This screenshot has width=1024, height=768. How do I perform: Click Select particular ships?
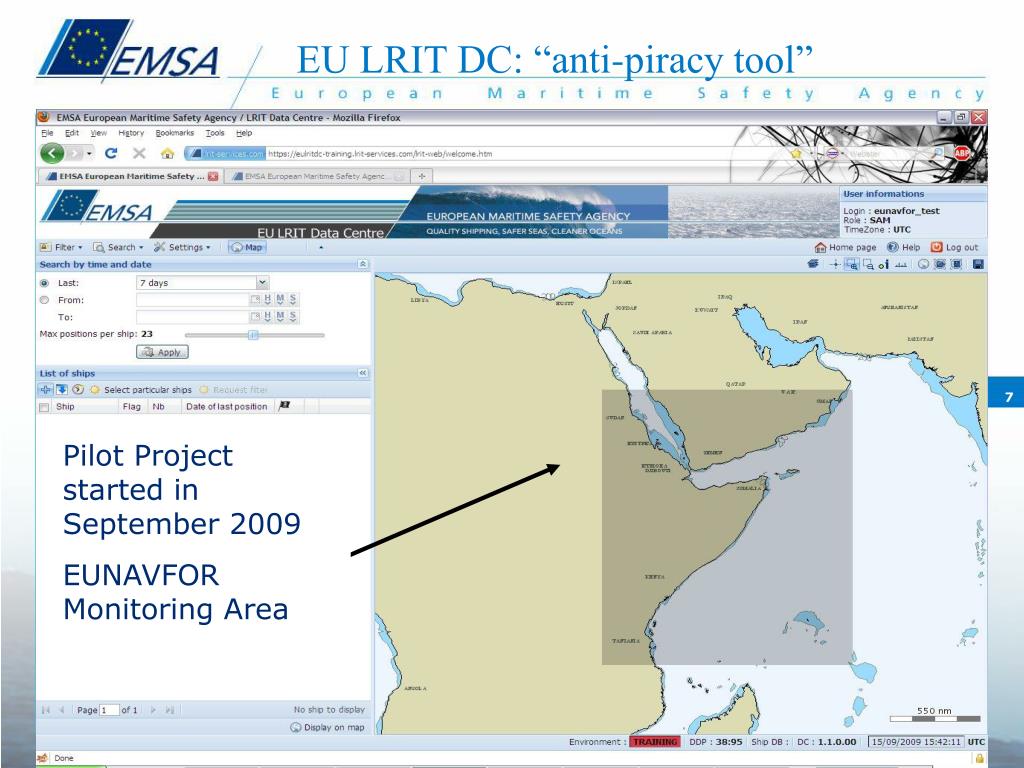point(140,389)
